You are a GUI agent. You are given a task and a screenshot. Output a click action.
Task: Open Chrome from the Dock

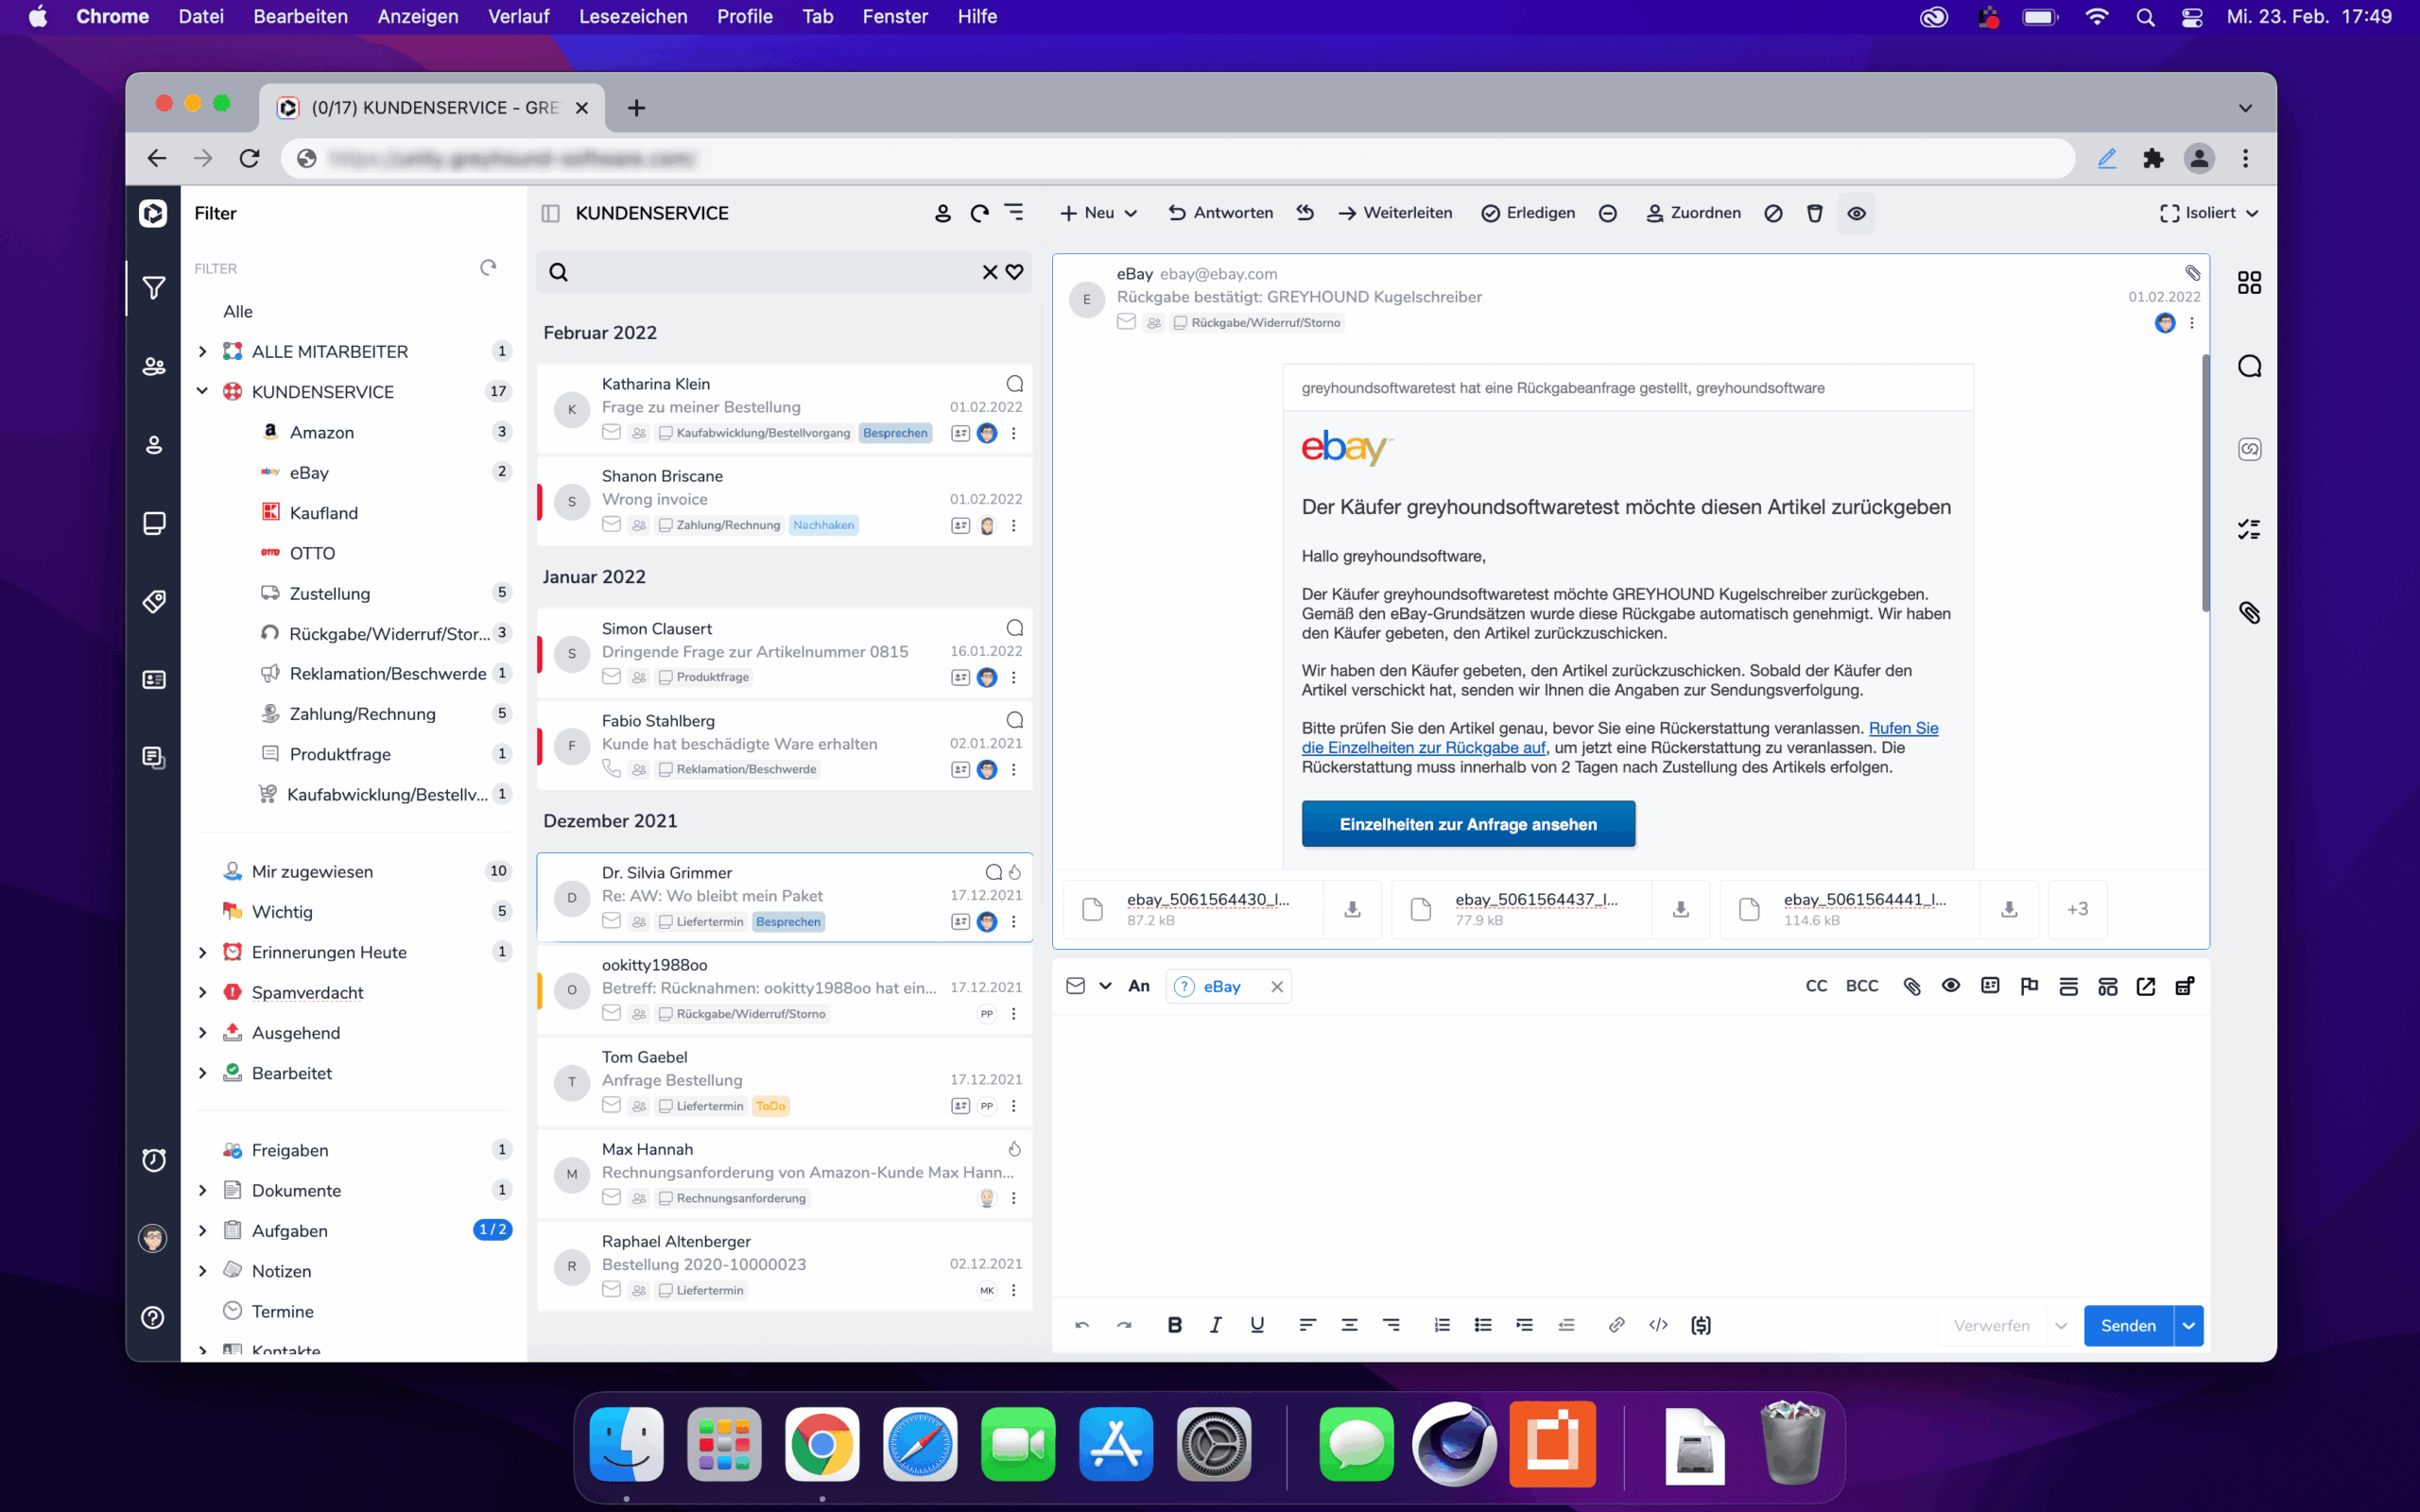[822, 1444]
